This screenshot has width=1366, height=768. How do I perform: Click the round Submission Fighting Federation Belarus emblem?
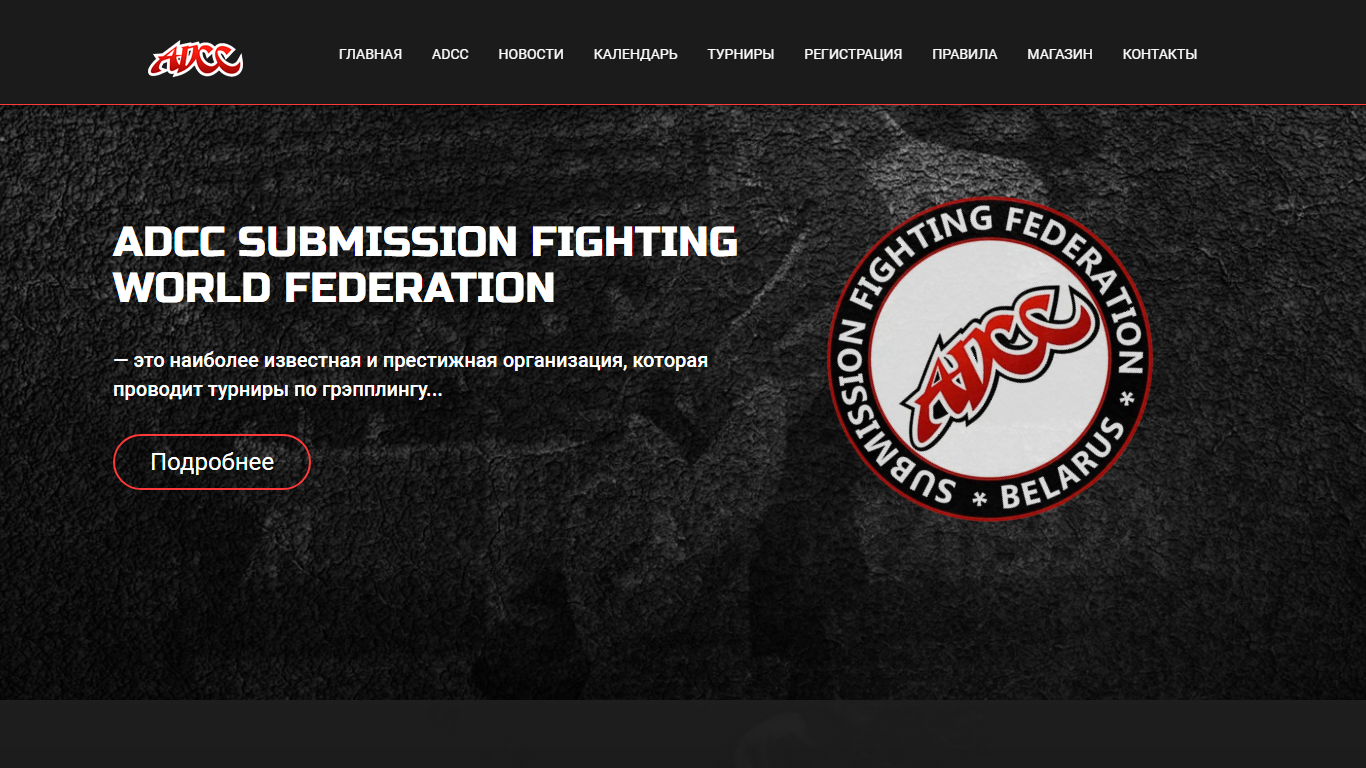tap(990, 360)
